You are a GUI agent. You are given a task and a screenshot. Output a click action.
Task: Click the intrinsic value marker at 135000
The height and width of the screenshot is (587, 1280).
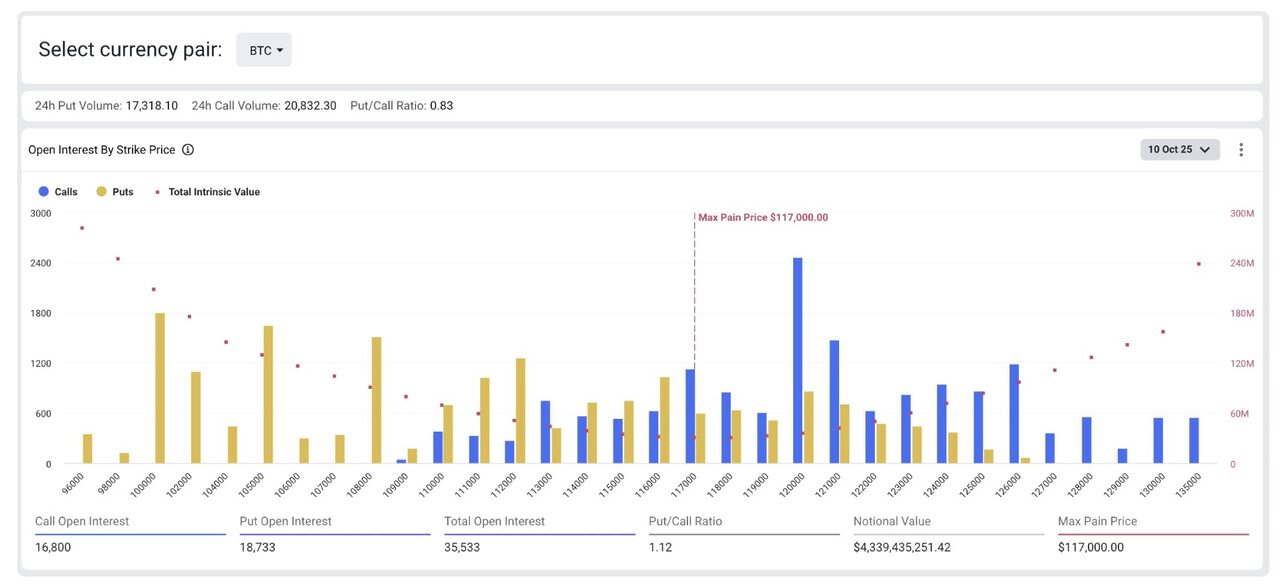(x=1198, y=264)
